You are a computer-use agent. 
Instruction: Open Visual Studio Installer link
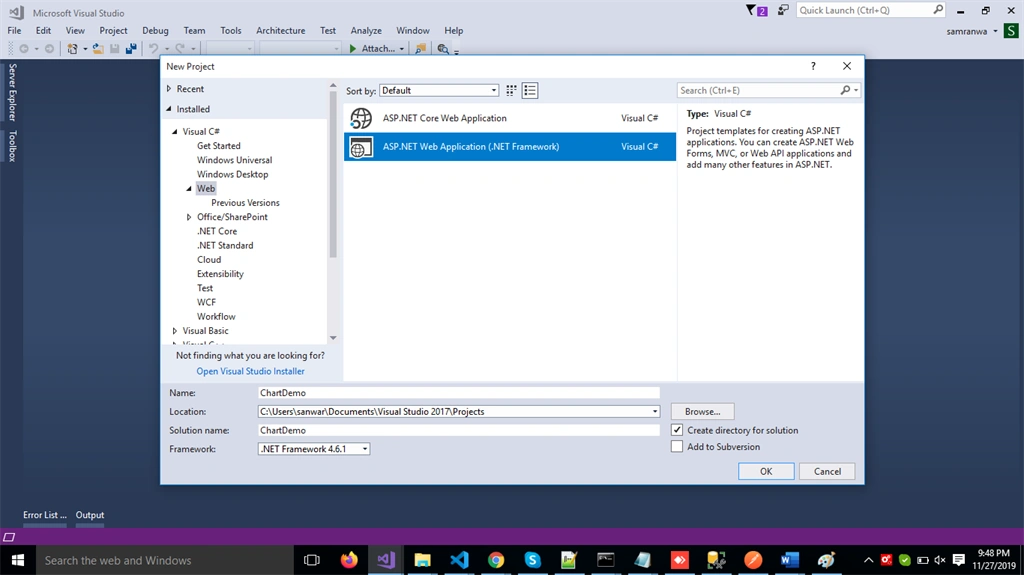251,371
